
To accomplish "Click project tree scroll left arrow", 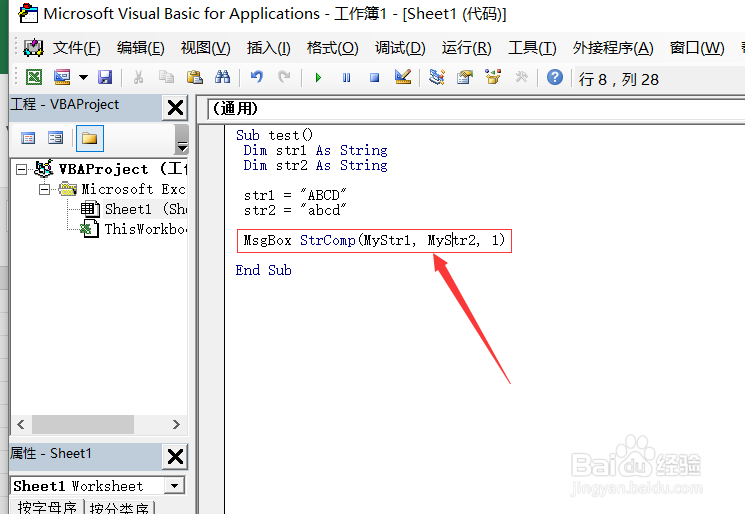I will click(21, 424).
